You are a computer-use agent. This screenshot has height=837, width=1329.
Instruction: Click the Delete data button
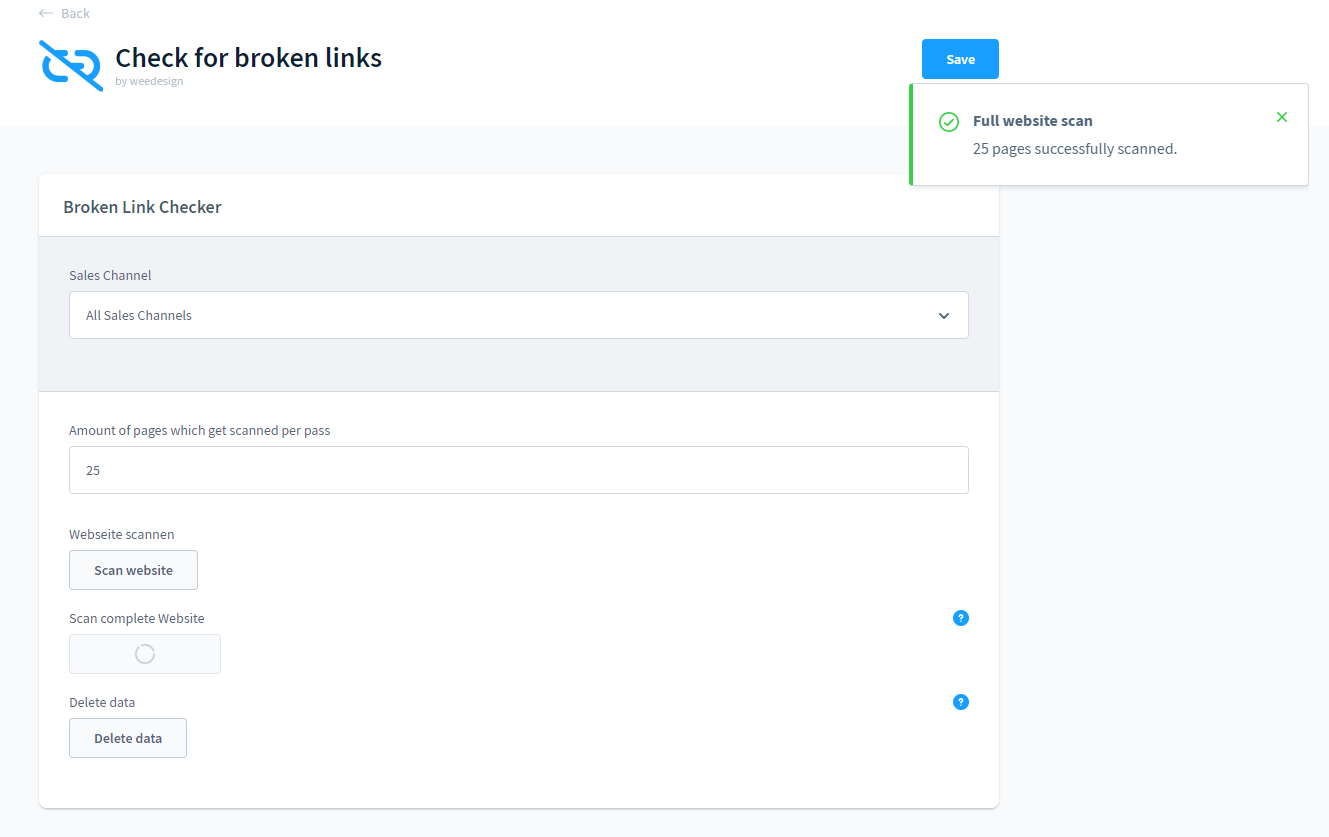[x=128, y=738]
